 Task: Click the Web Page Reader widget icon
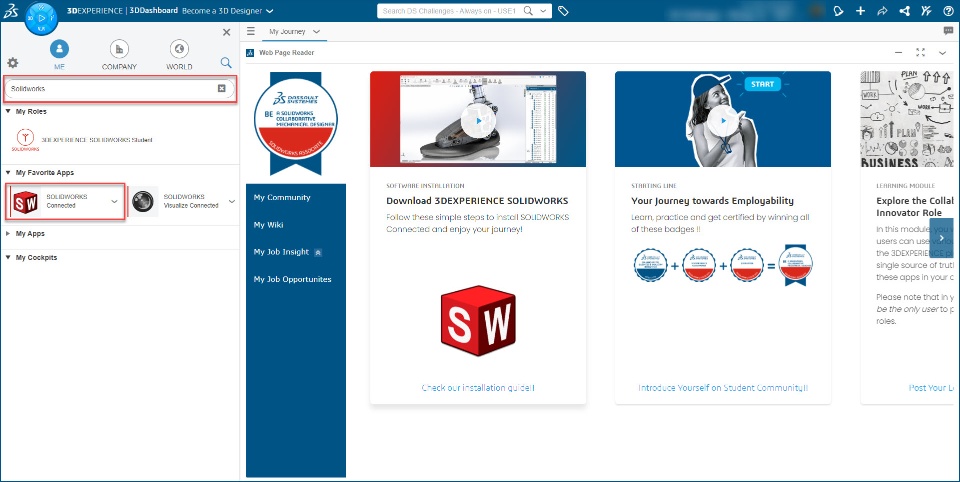[250, 53]
